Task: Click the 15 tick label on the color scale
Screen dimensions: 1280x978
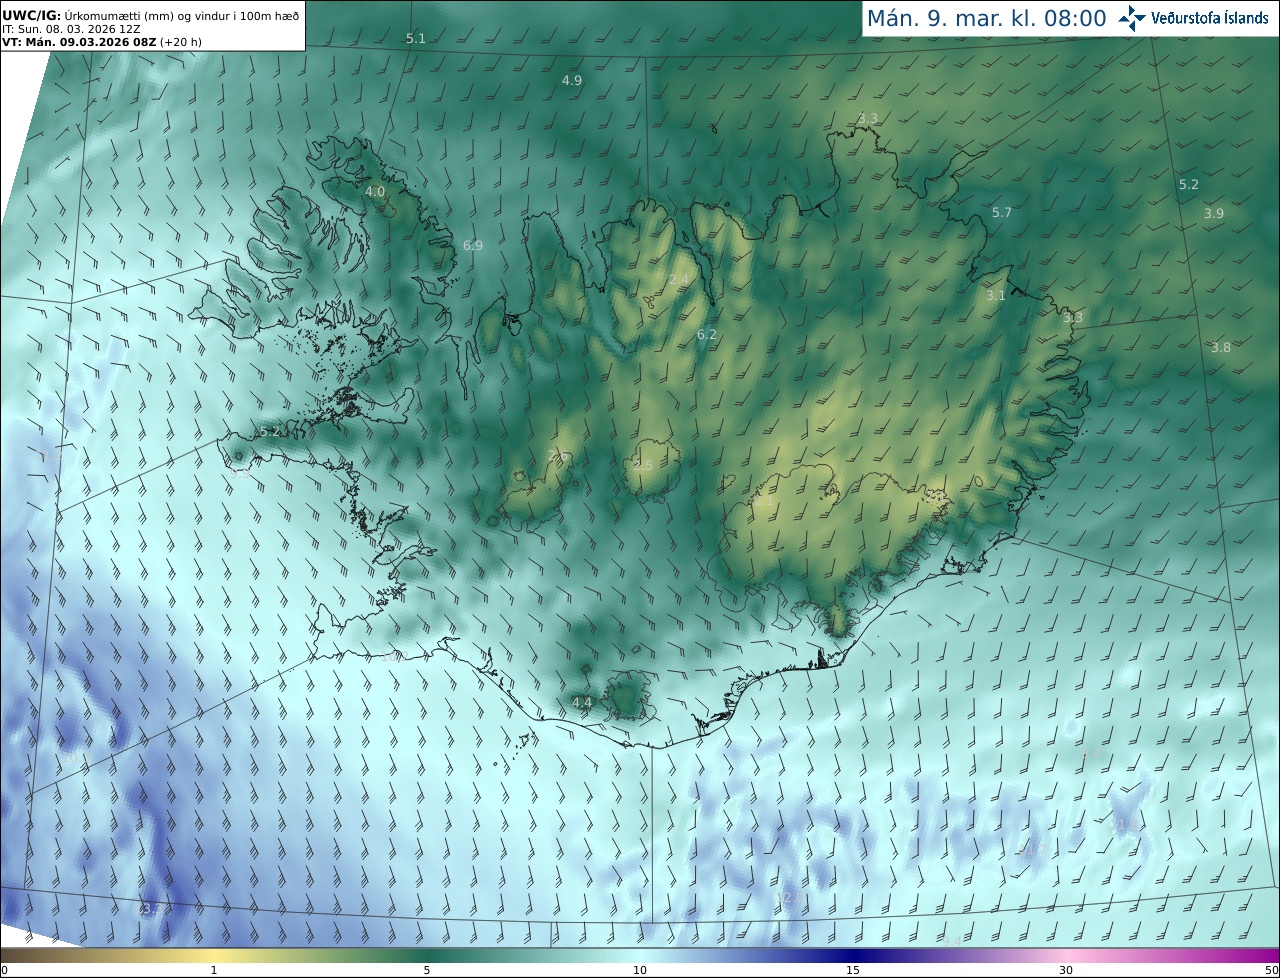Action: 853,970
